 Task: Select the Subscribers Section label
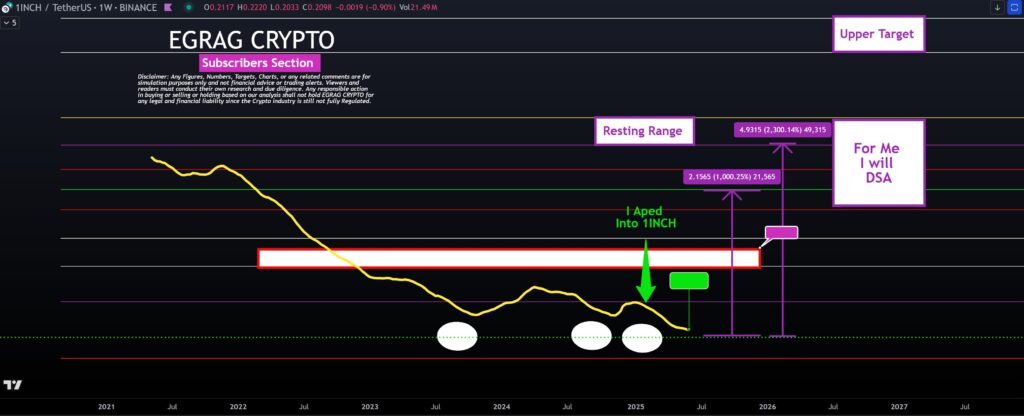pos(259,63)
